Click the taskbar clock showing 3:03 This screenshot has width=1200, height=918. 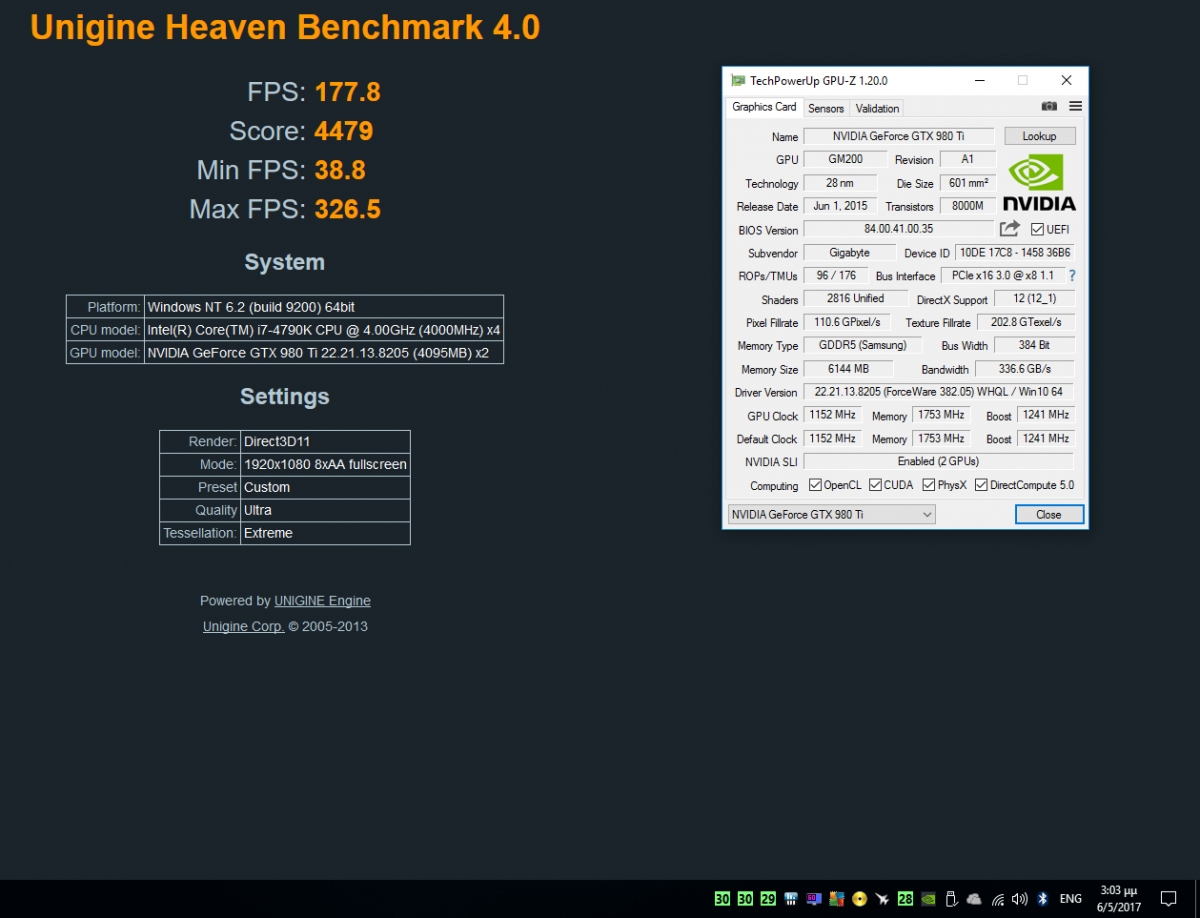(x=1118, y=898)
